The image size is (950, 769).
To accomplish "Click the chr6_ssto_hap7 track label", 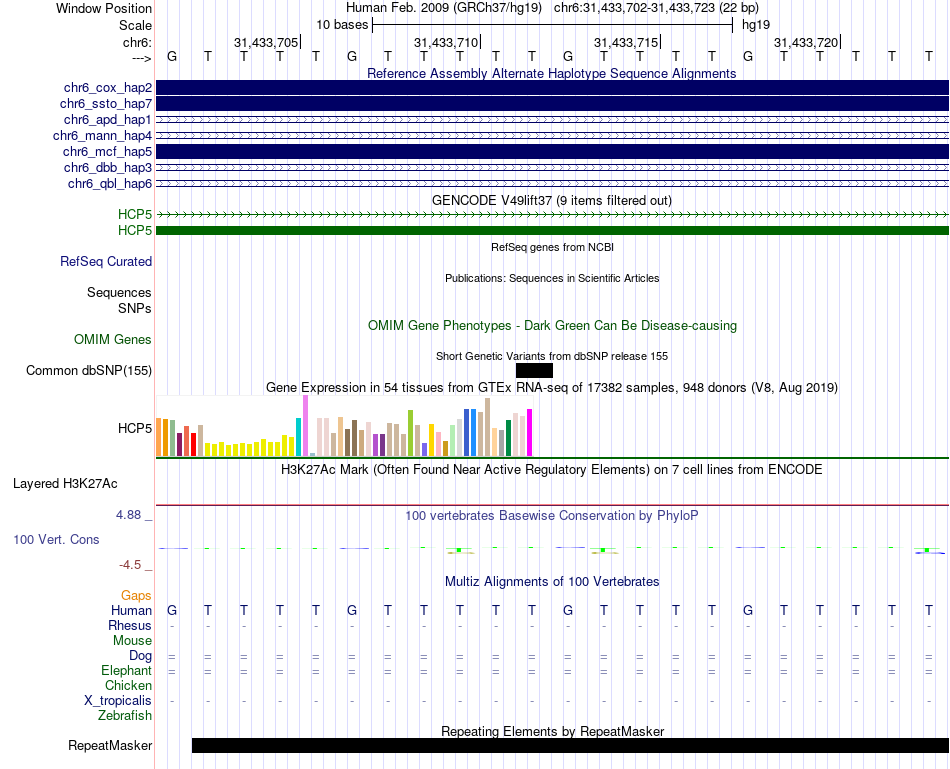I will [105, 104].
